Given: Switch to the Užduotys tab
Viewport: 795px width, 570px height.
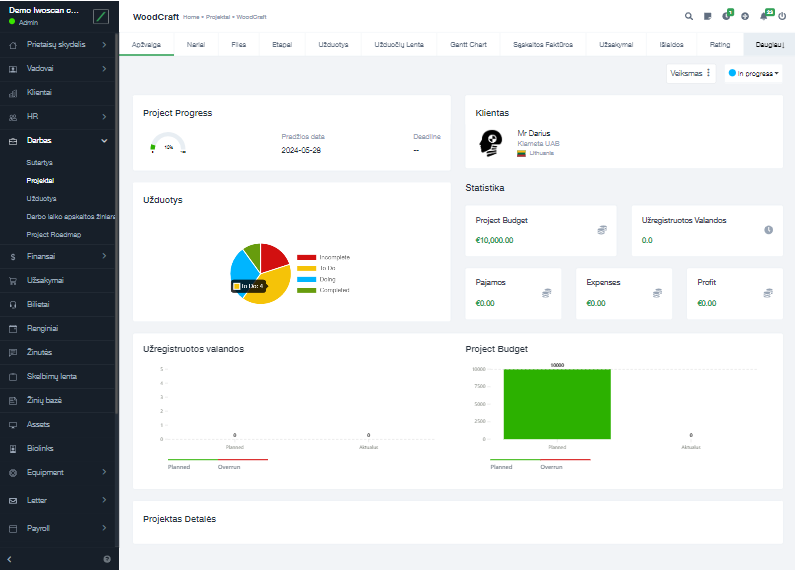Looking at the screenshot, I should (333, 45).
